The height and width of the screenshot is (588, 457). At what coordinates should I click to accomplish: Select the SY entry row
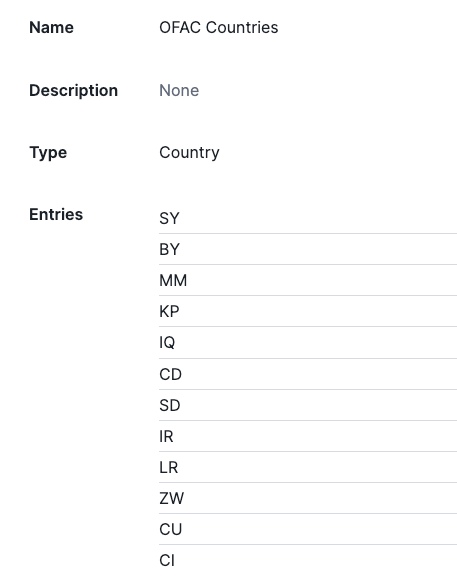(308, 218)
